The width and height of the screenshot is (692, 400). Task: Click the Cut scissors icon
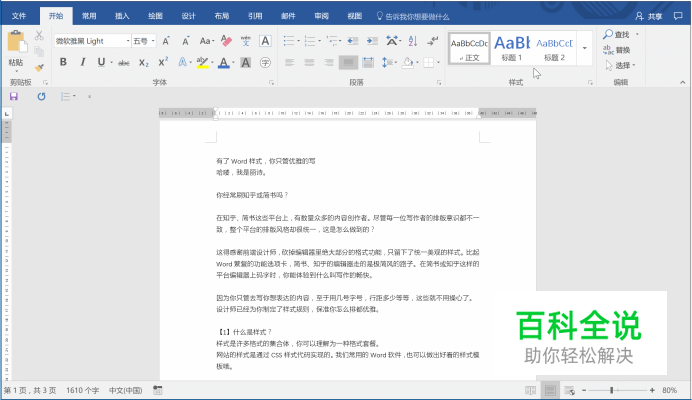pos(39,35)
